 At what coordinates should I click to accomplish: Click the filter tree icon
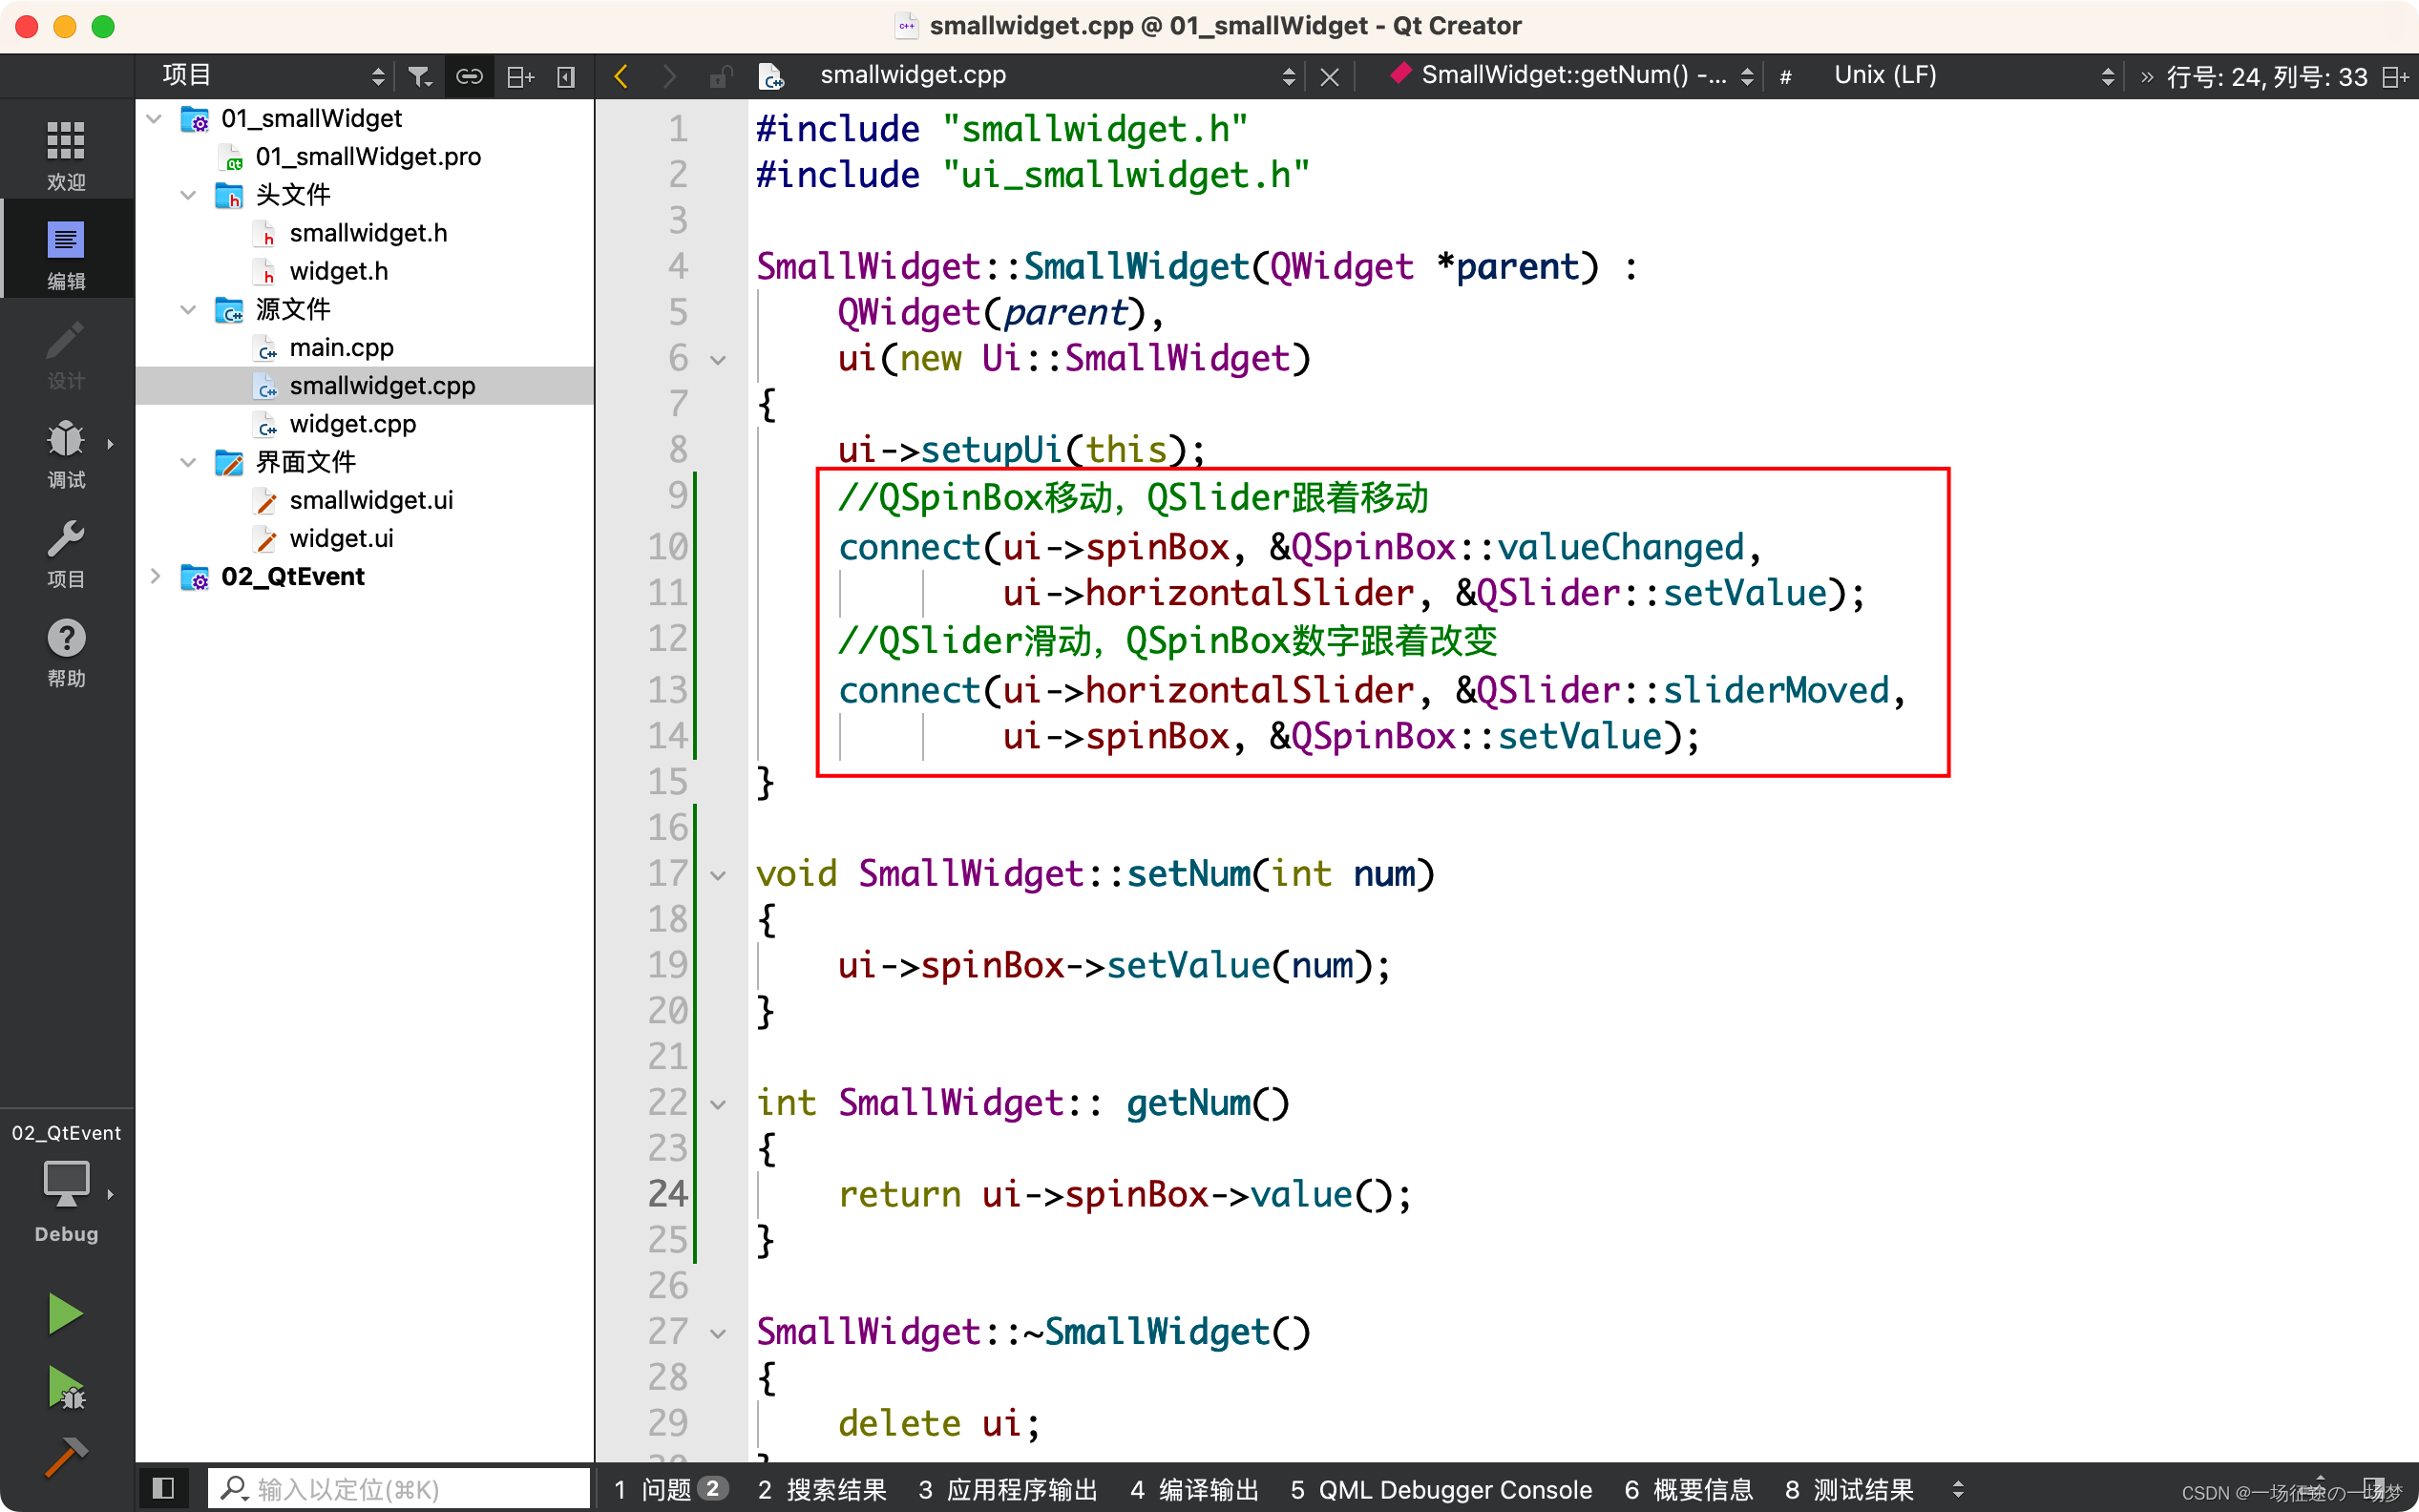[420, 76]
